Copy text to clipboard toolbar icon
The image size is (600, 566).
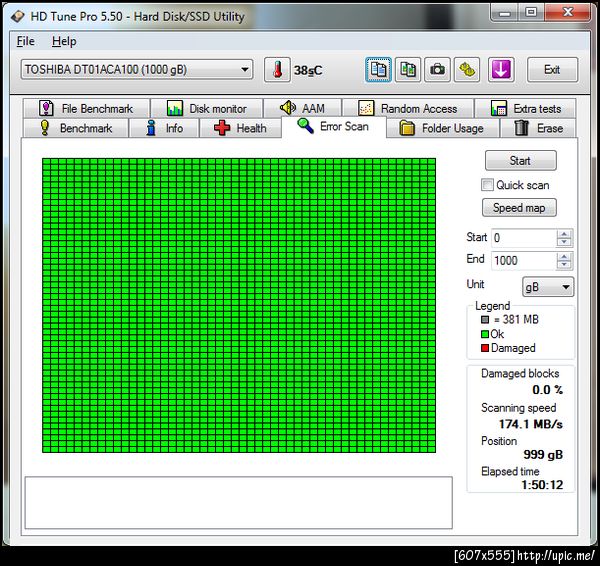pos(378,70)
